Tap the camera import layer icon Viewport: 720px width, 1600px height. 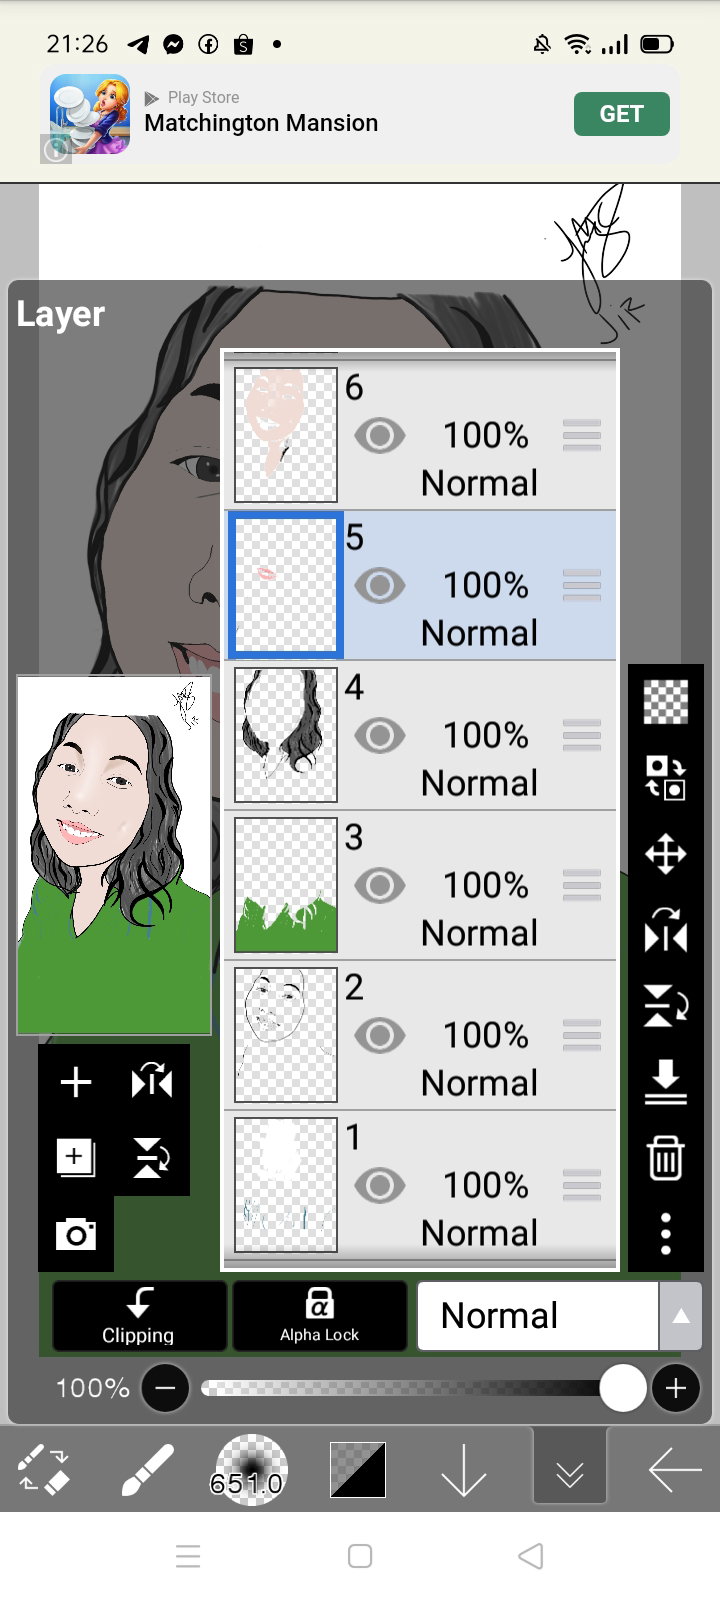point(76,1234)
